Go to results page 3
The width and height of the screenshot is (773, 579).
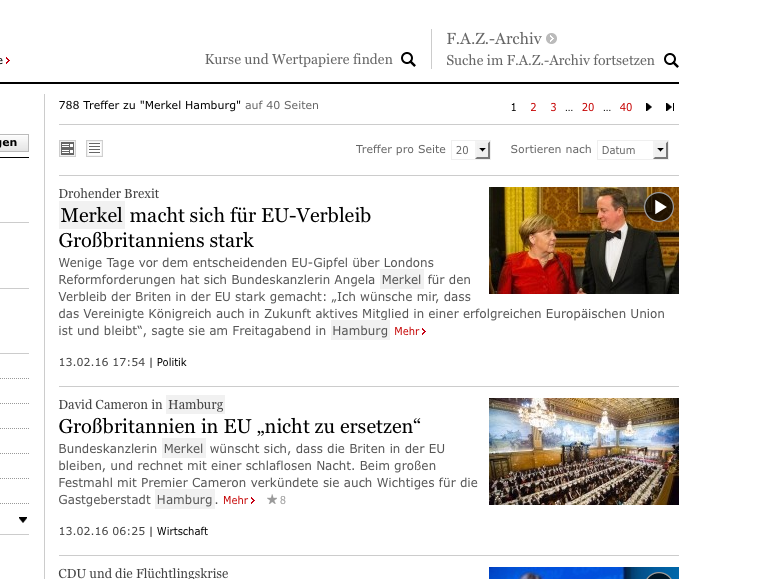(x=553, y=107)
